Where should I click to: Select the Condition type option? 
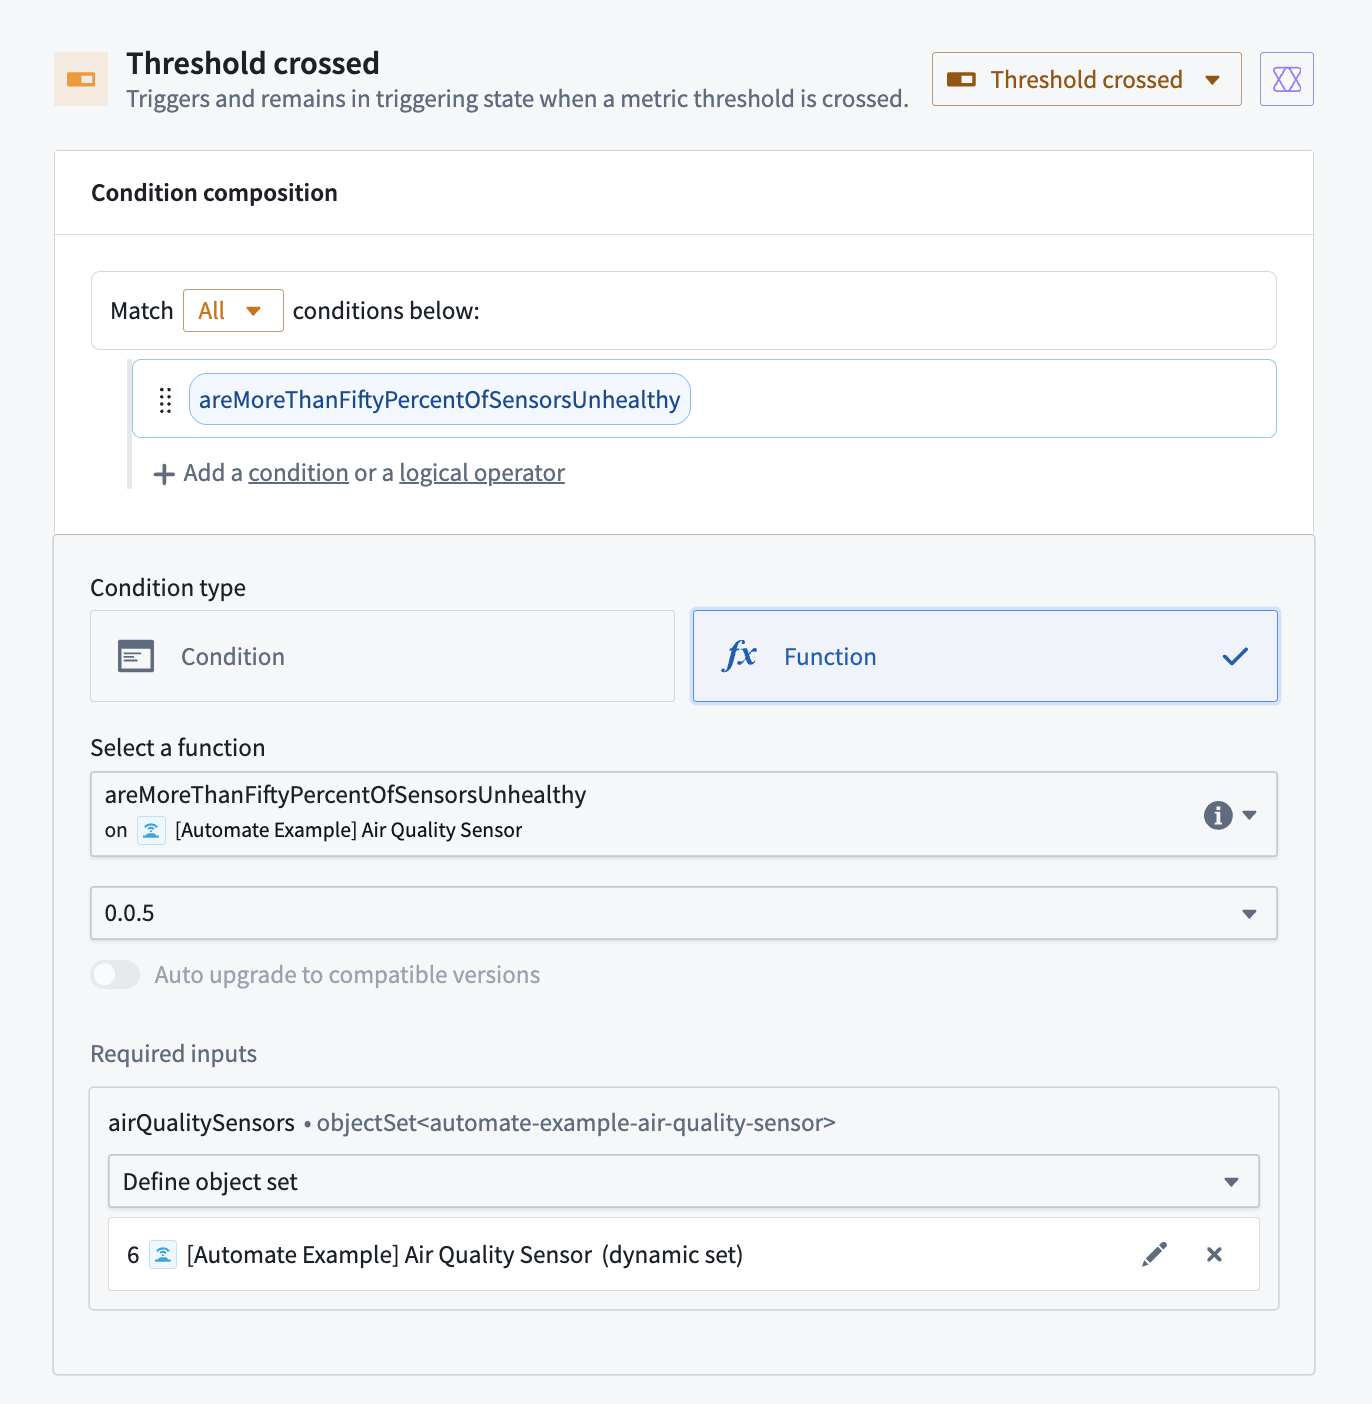coord(382,656)
